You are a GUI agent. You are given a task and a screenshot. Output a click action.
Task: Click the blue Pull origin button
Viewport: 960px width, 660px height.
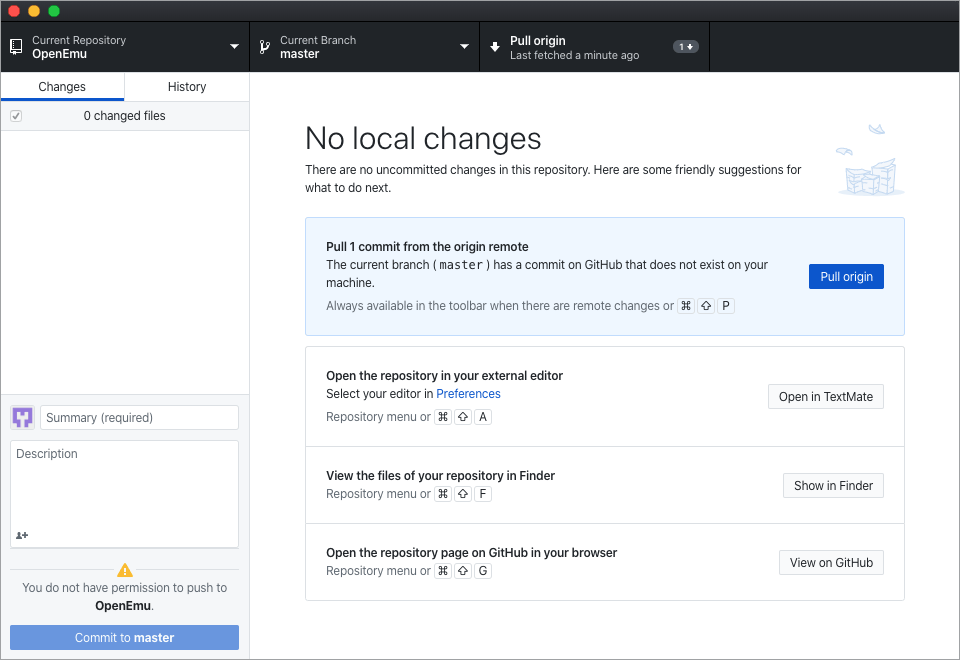846,277
